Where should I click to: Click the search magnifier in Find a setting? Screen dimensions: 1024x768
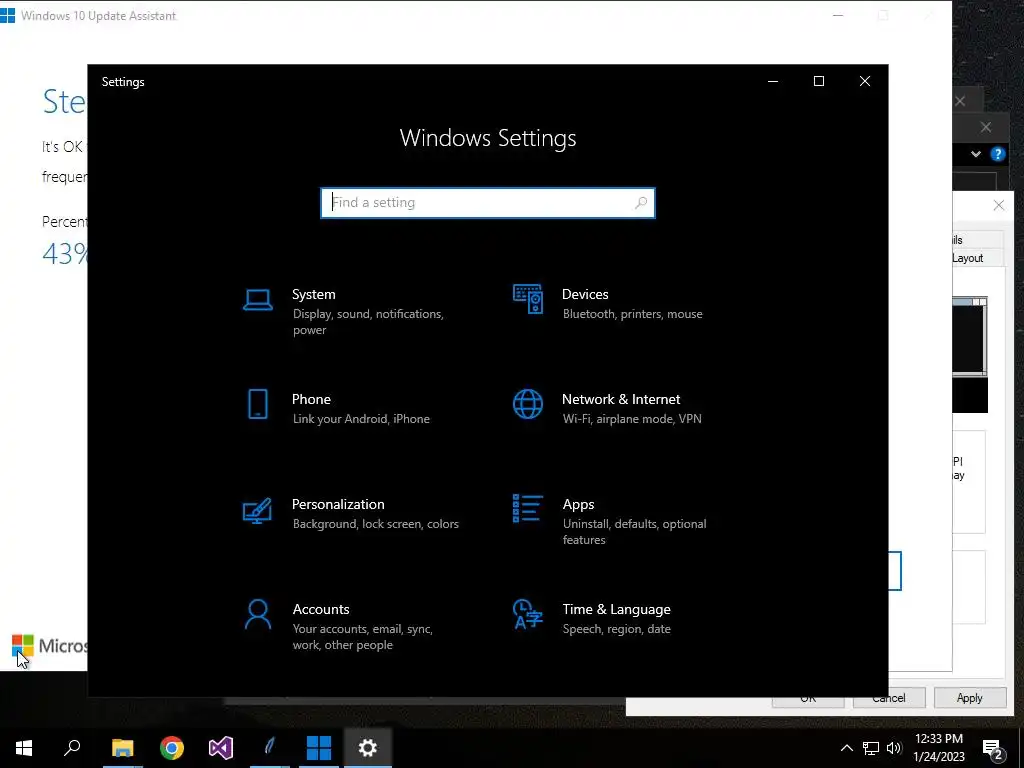coord(641,202)
